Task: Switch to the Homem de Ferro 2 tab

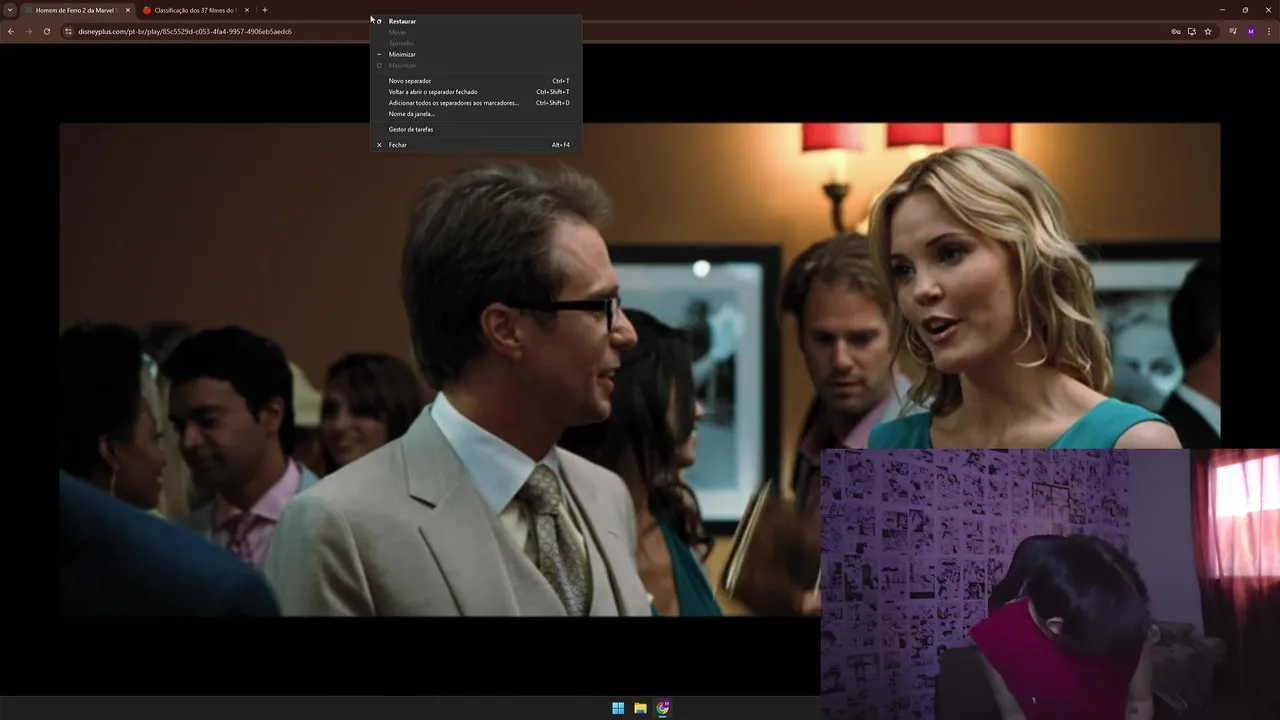Action: click(x=78, y=10)
